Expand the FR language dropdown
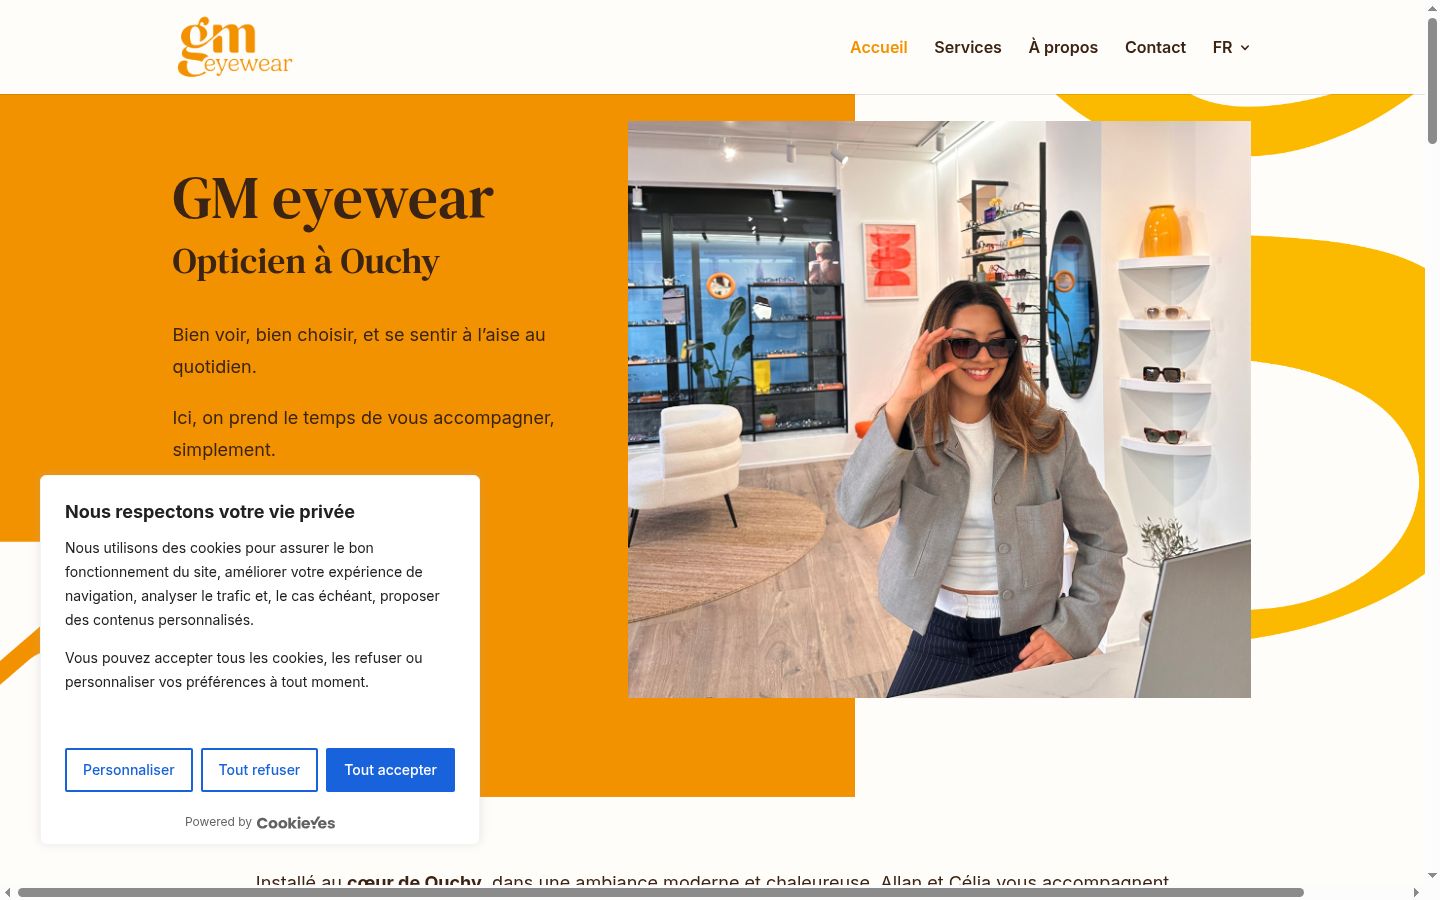The width and height of the screenshot is (1440, 900). (x=1231, y=47)
